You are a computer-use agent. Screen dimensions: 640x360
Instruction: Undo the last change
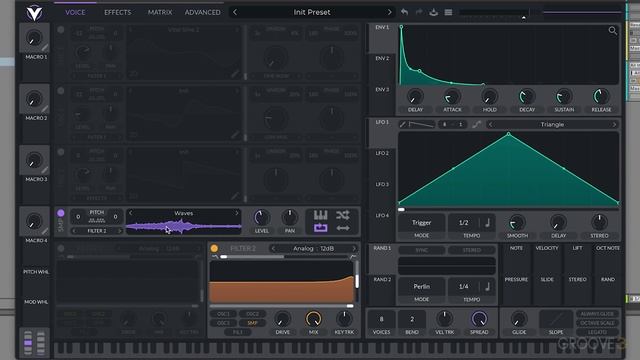404,12
